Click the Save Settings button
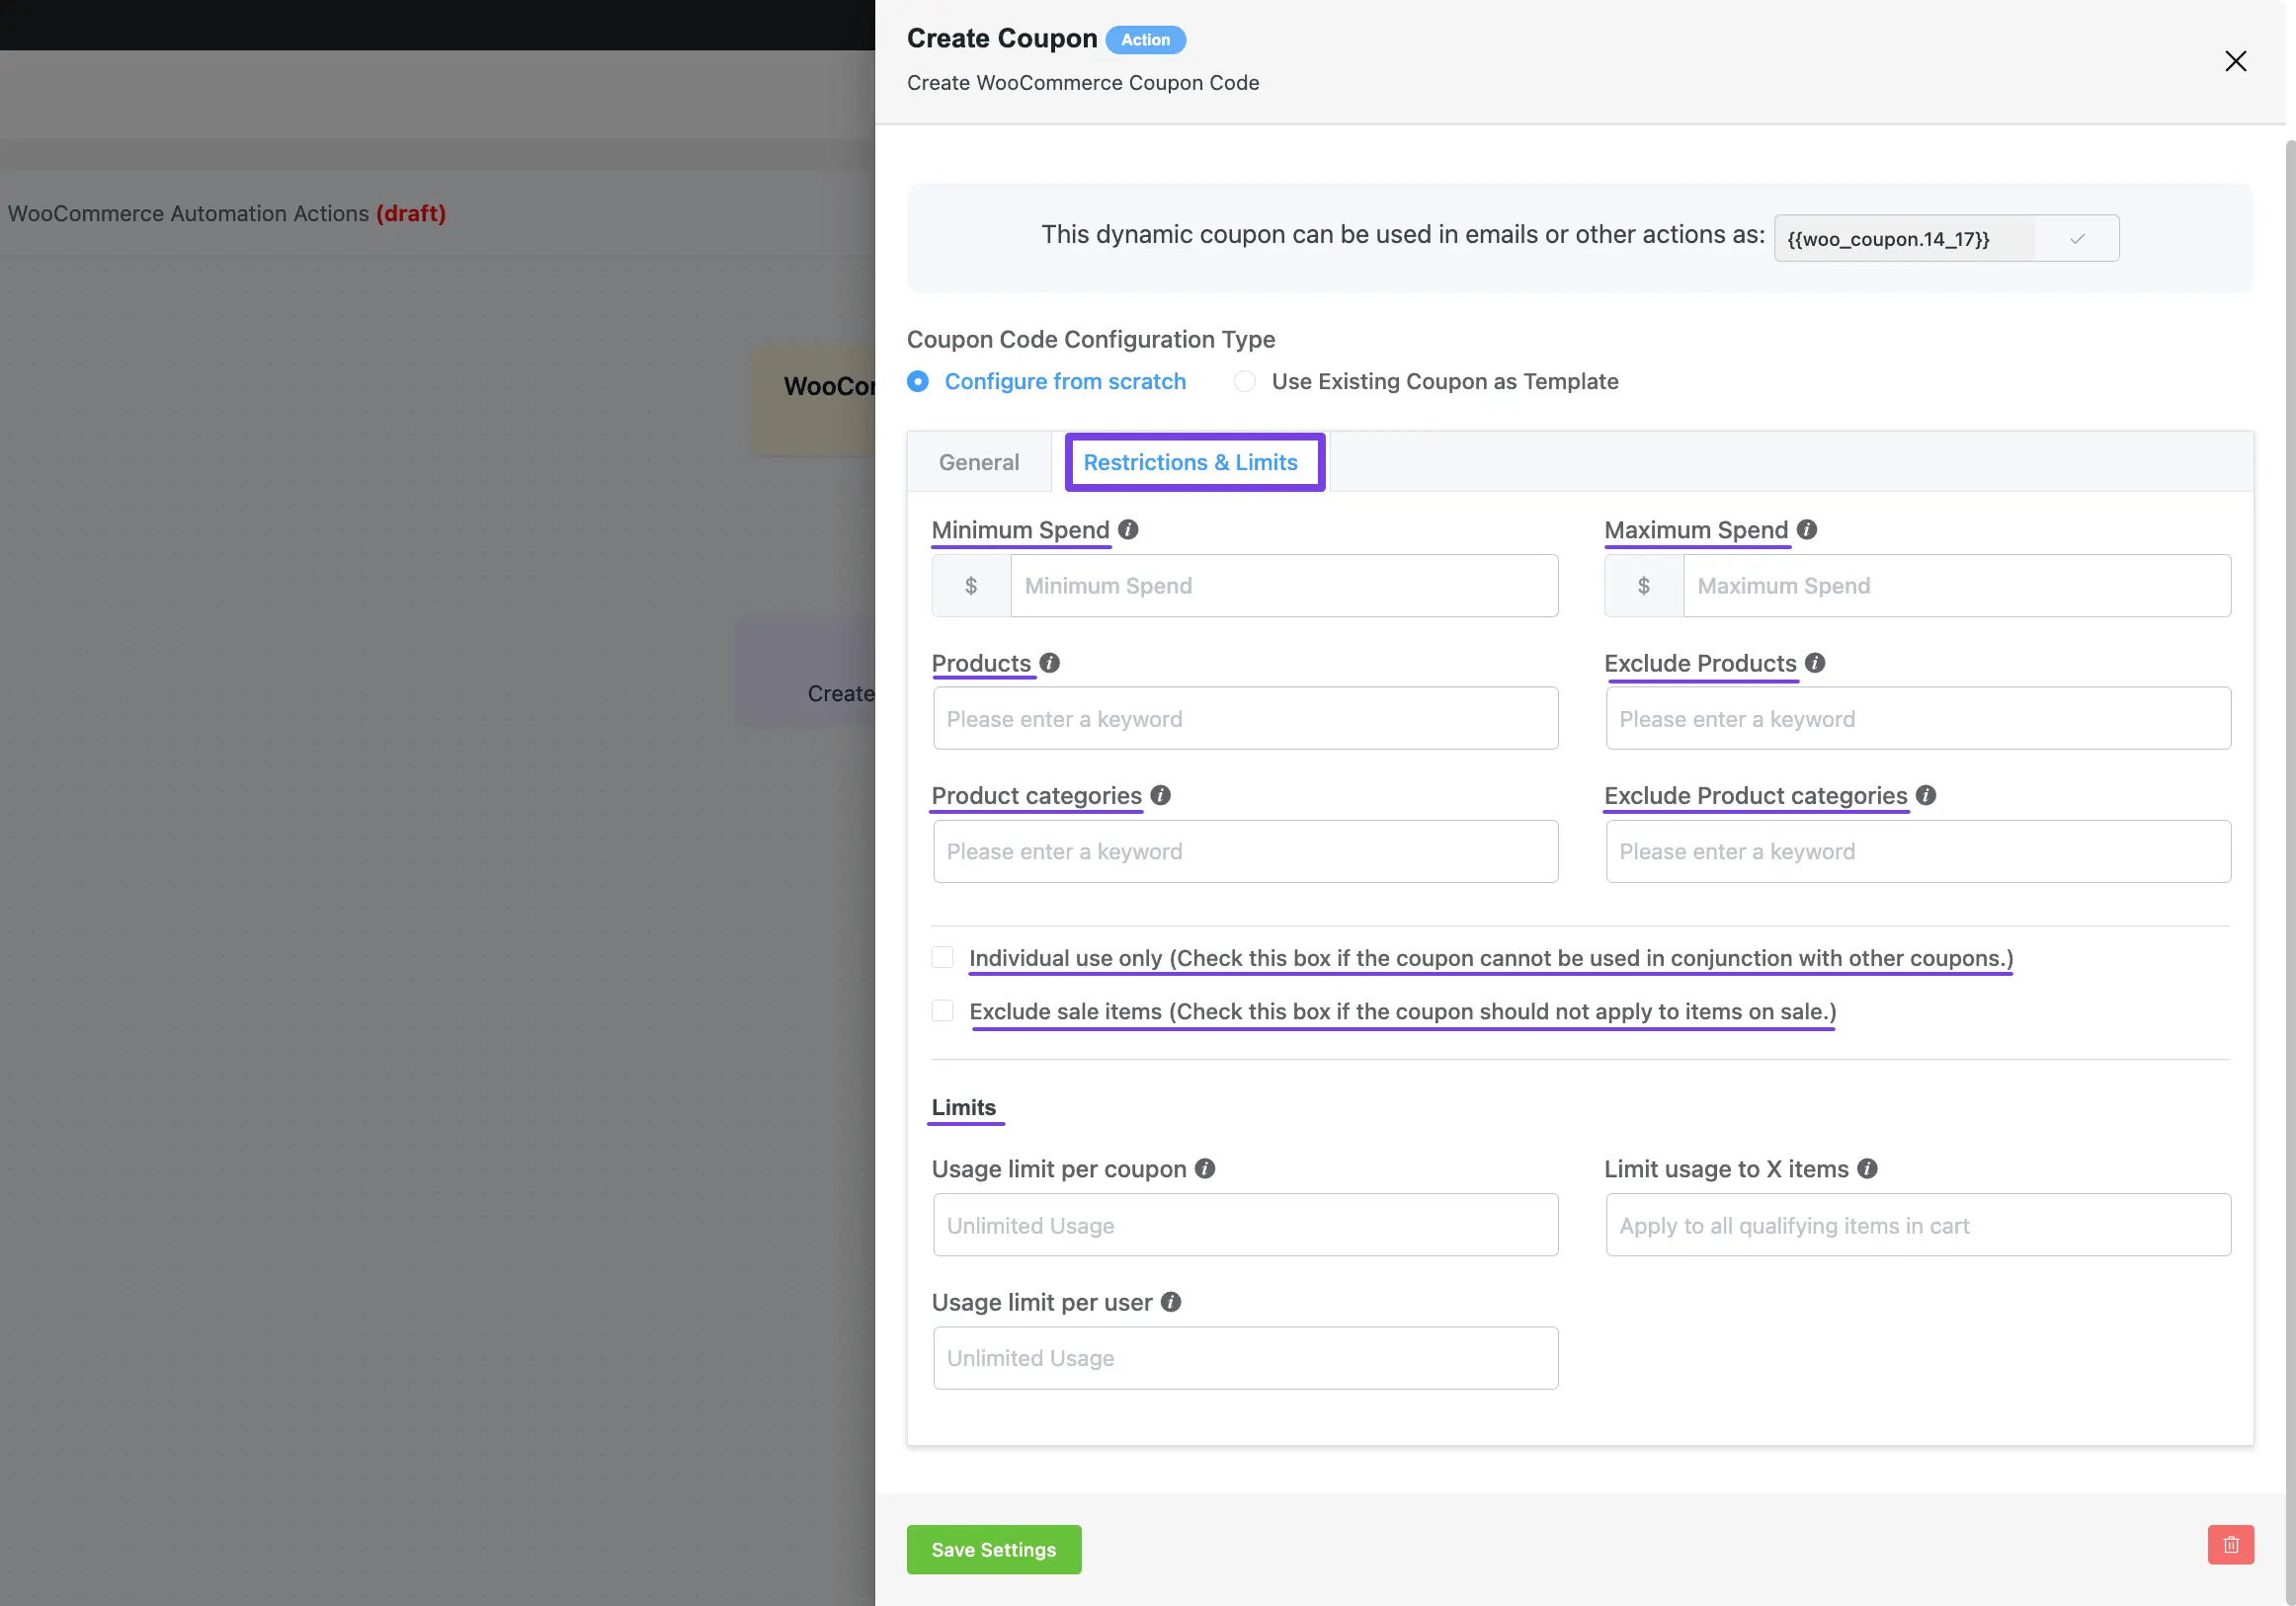This screenshot has width=2296, height=1606. [x=993, y=1549]
